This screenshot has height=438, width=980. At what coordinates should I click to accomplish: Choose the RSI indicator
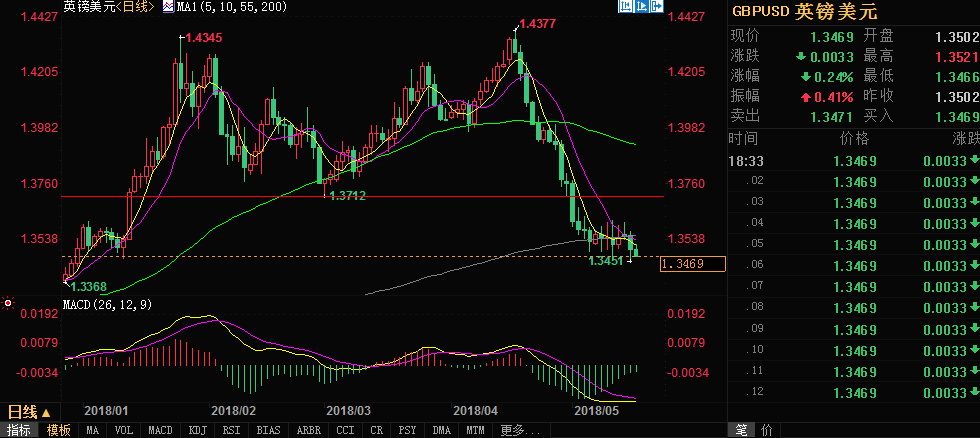pos(230,430)
